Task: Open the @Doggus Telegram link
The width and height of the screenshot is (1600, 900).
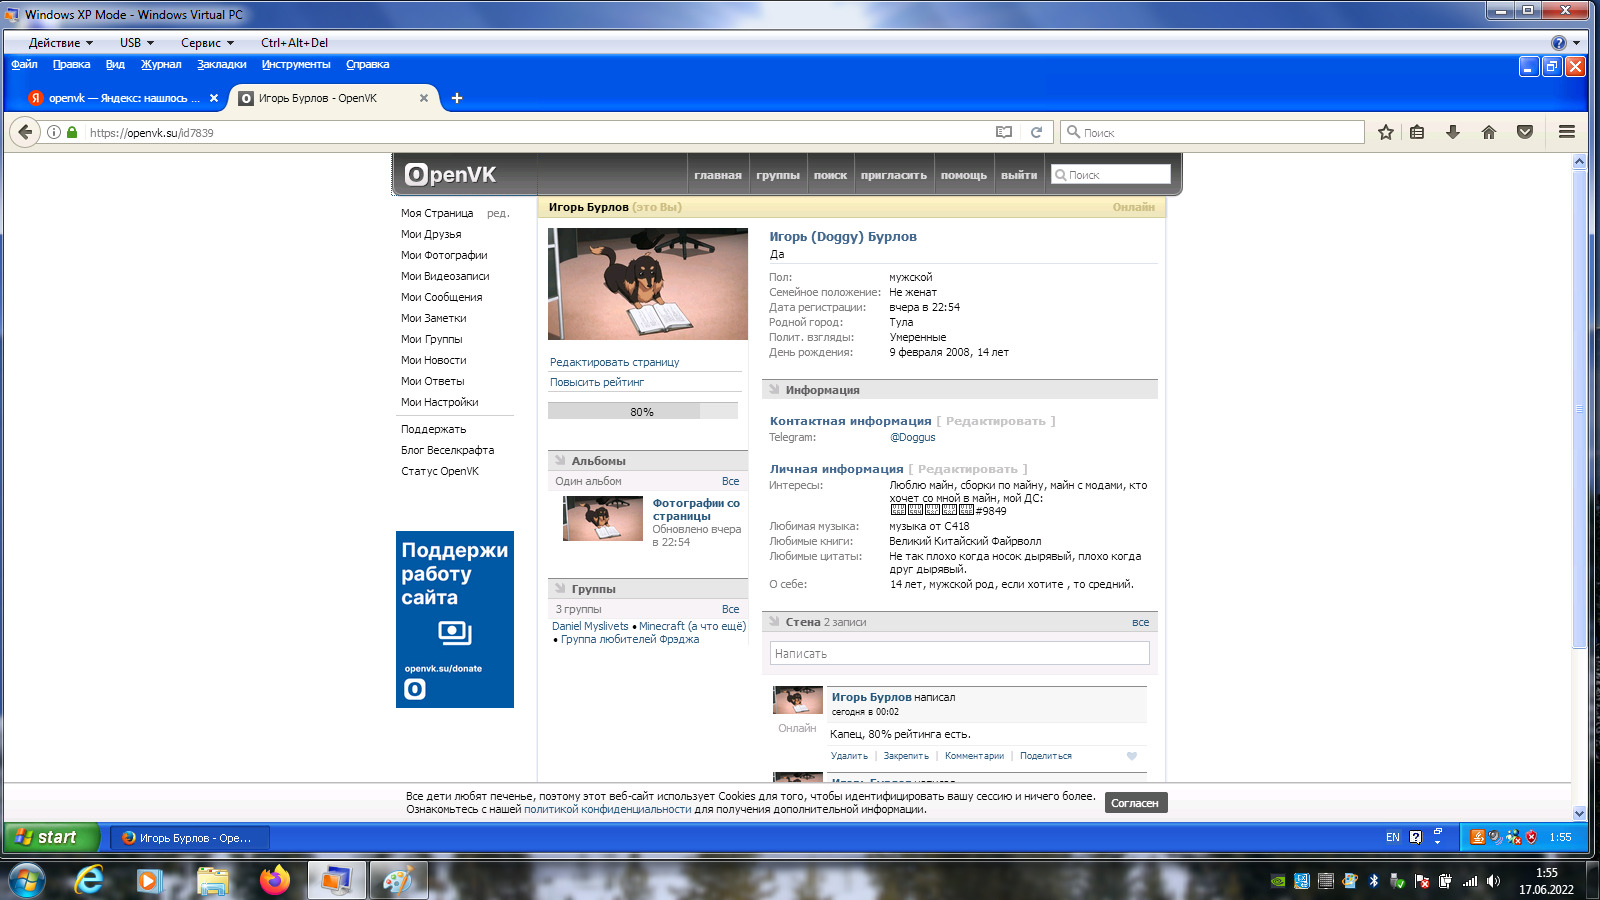Action: pyautogui.click(x=913, y=437)
